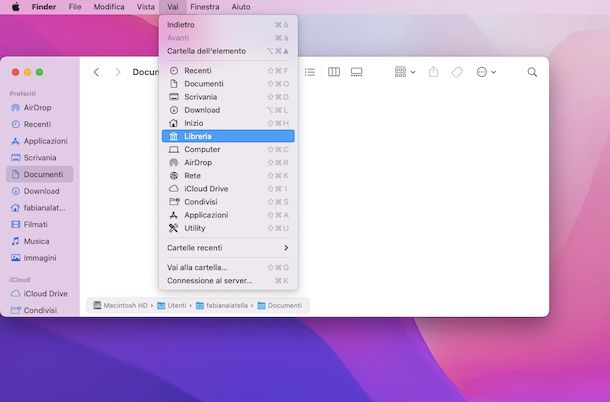Open the Modifica menu

(109, 7)
